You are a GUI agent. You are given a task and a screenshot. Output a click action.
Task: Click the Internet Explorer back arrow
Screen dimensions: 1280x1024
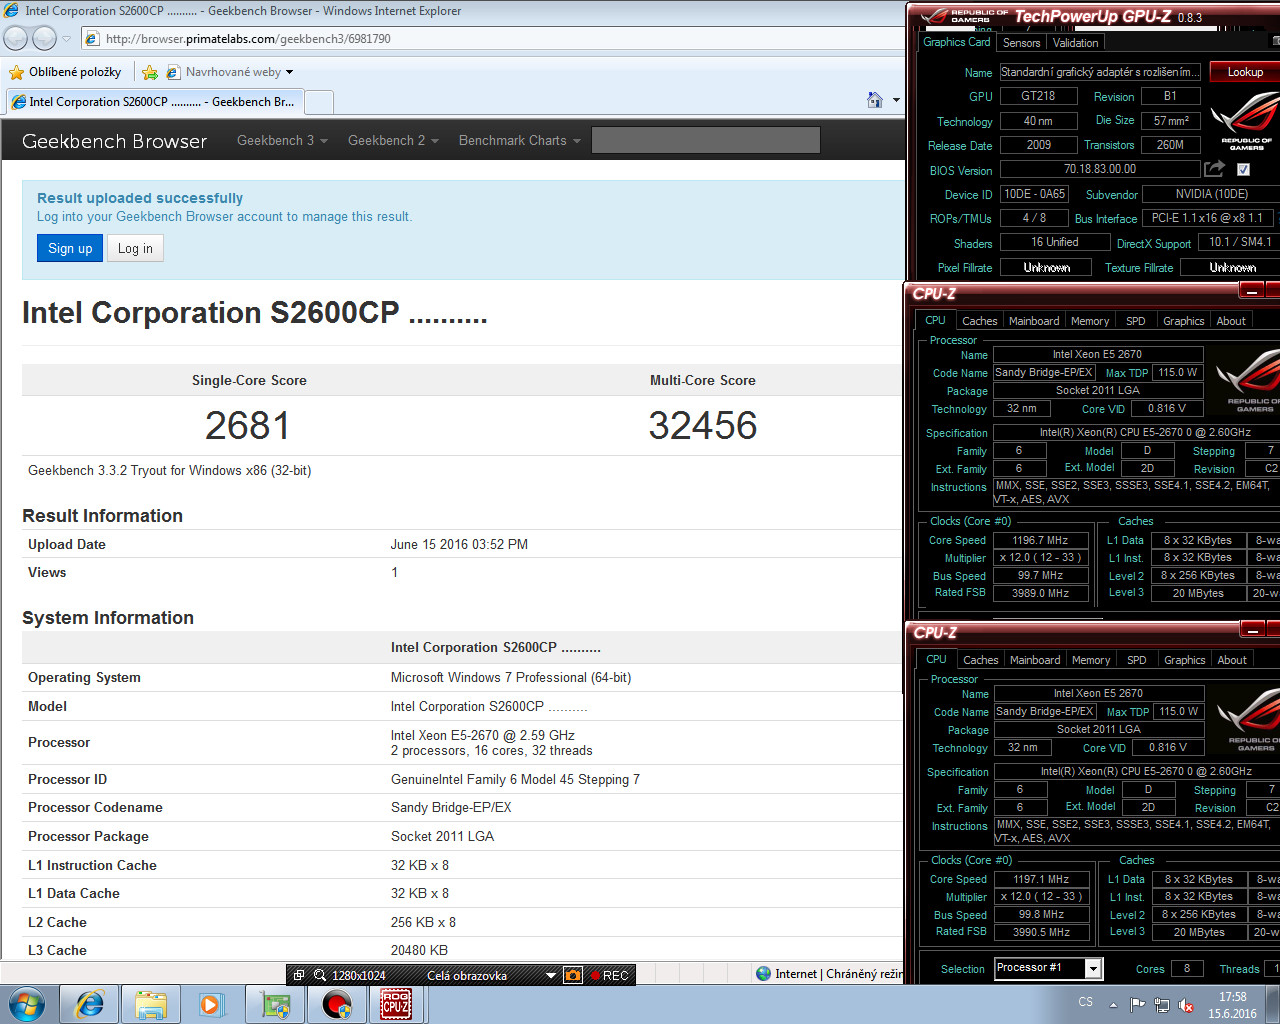pyautogui.click(x=15, y=38)
